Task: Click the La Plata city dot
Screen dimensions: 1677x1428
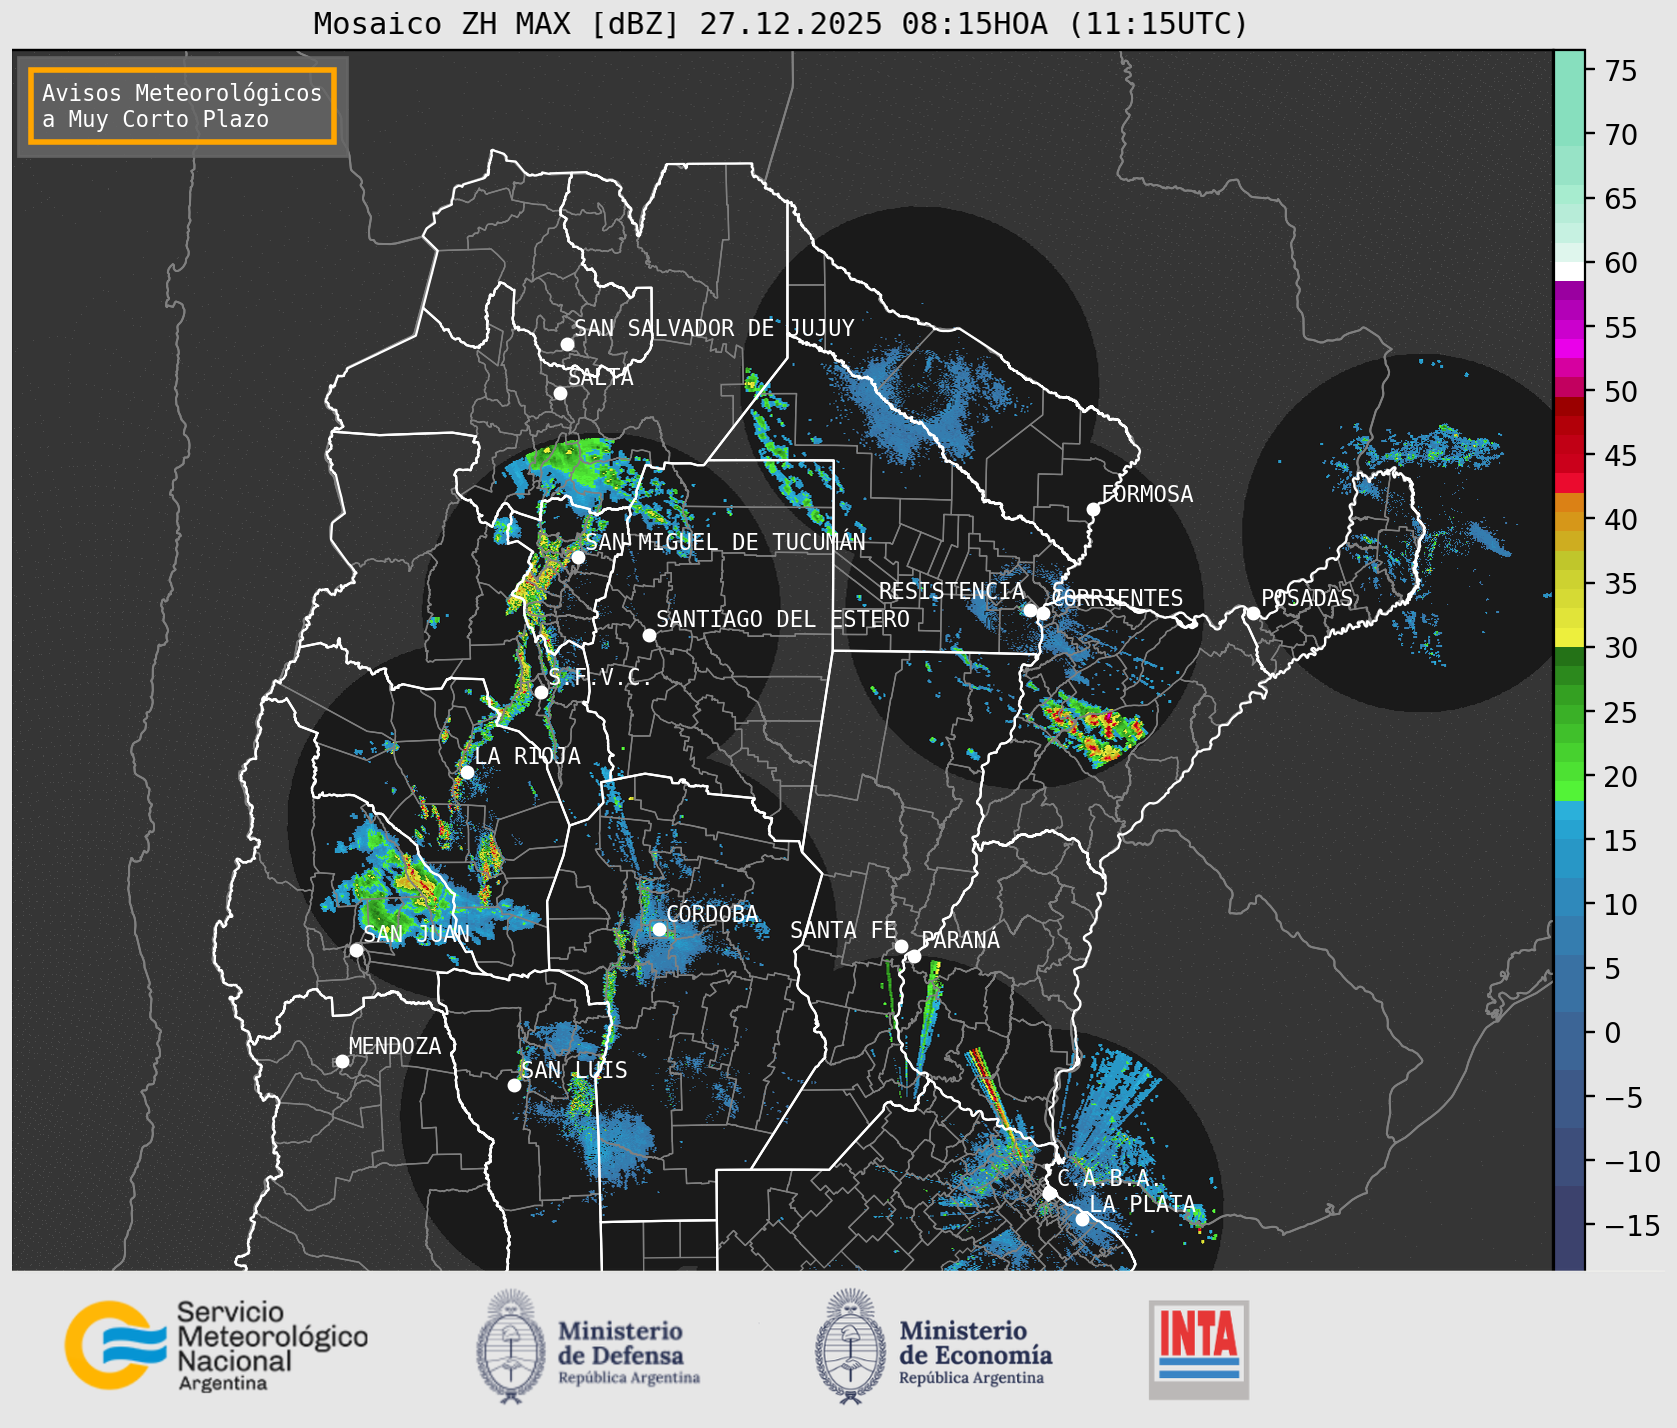Action: (1082, 1218)
